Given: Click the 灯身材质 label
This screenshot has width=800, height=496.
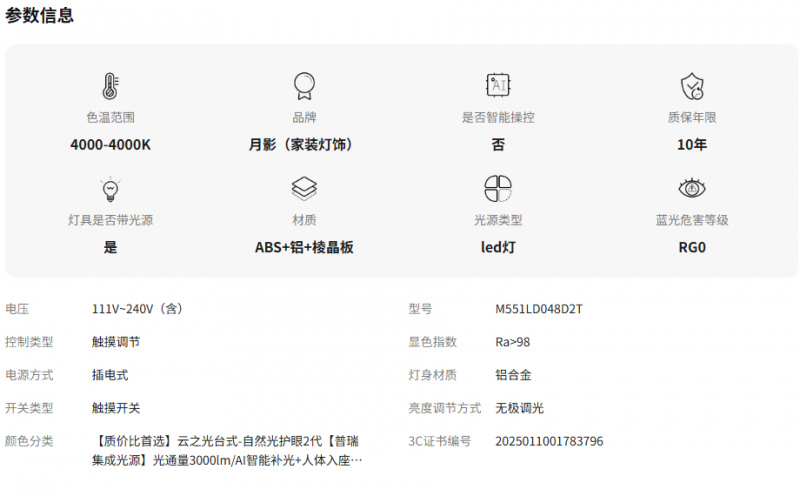Looking at the screenshot, I should click(432, 375).
